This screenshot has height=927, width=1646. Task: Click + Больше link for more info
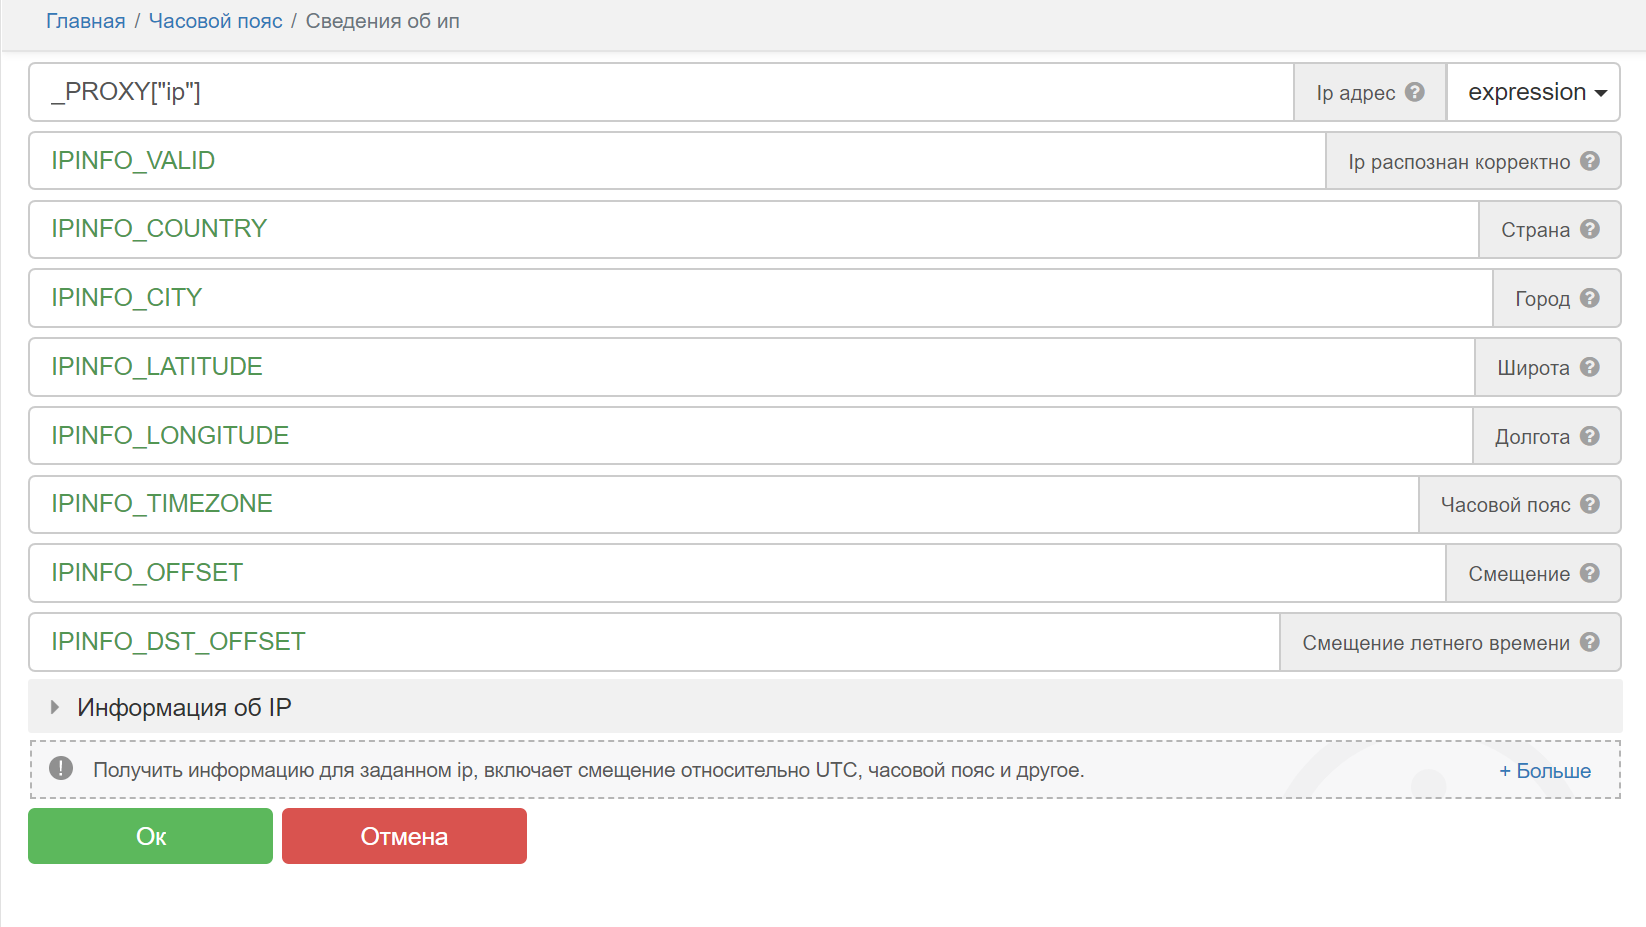pyautogui.click(x=1544, y=771)
